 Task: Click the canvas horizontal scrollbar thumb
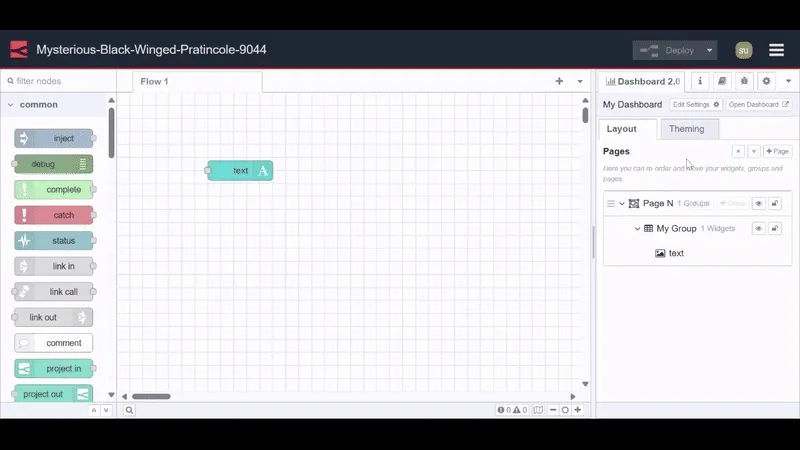click(151, 396)
